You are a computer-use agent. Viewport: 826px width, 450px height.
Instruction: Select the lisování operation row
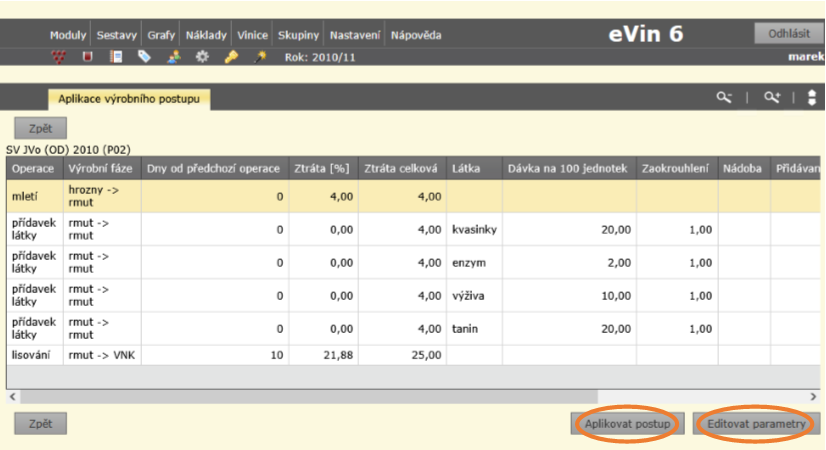click(x=34, y=355)
